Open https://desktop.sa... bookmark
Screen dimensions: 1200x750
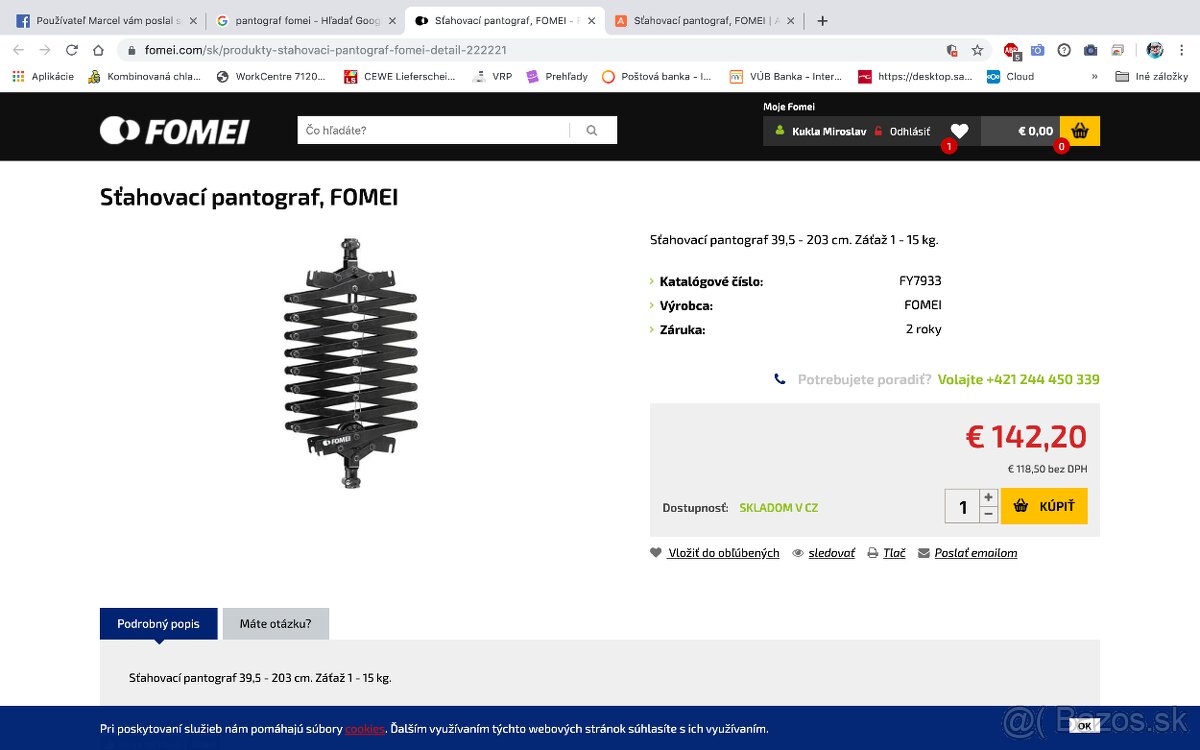coord(914,76)
